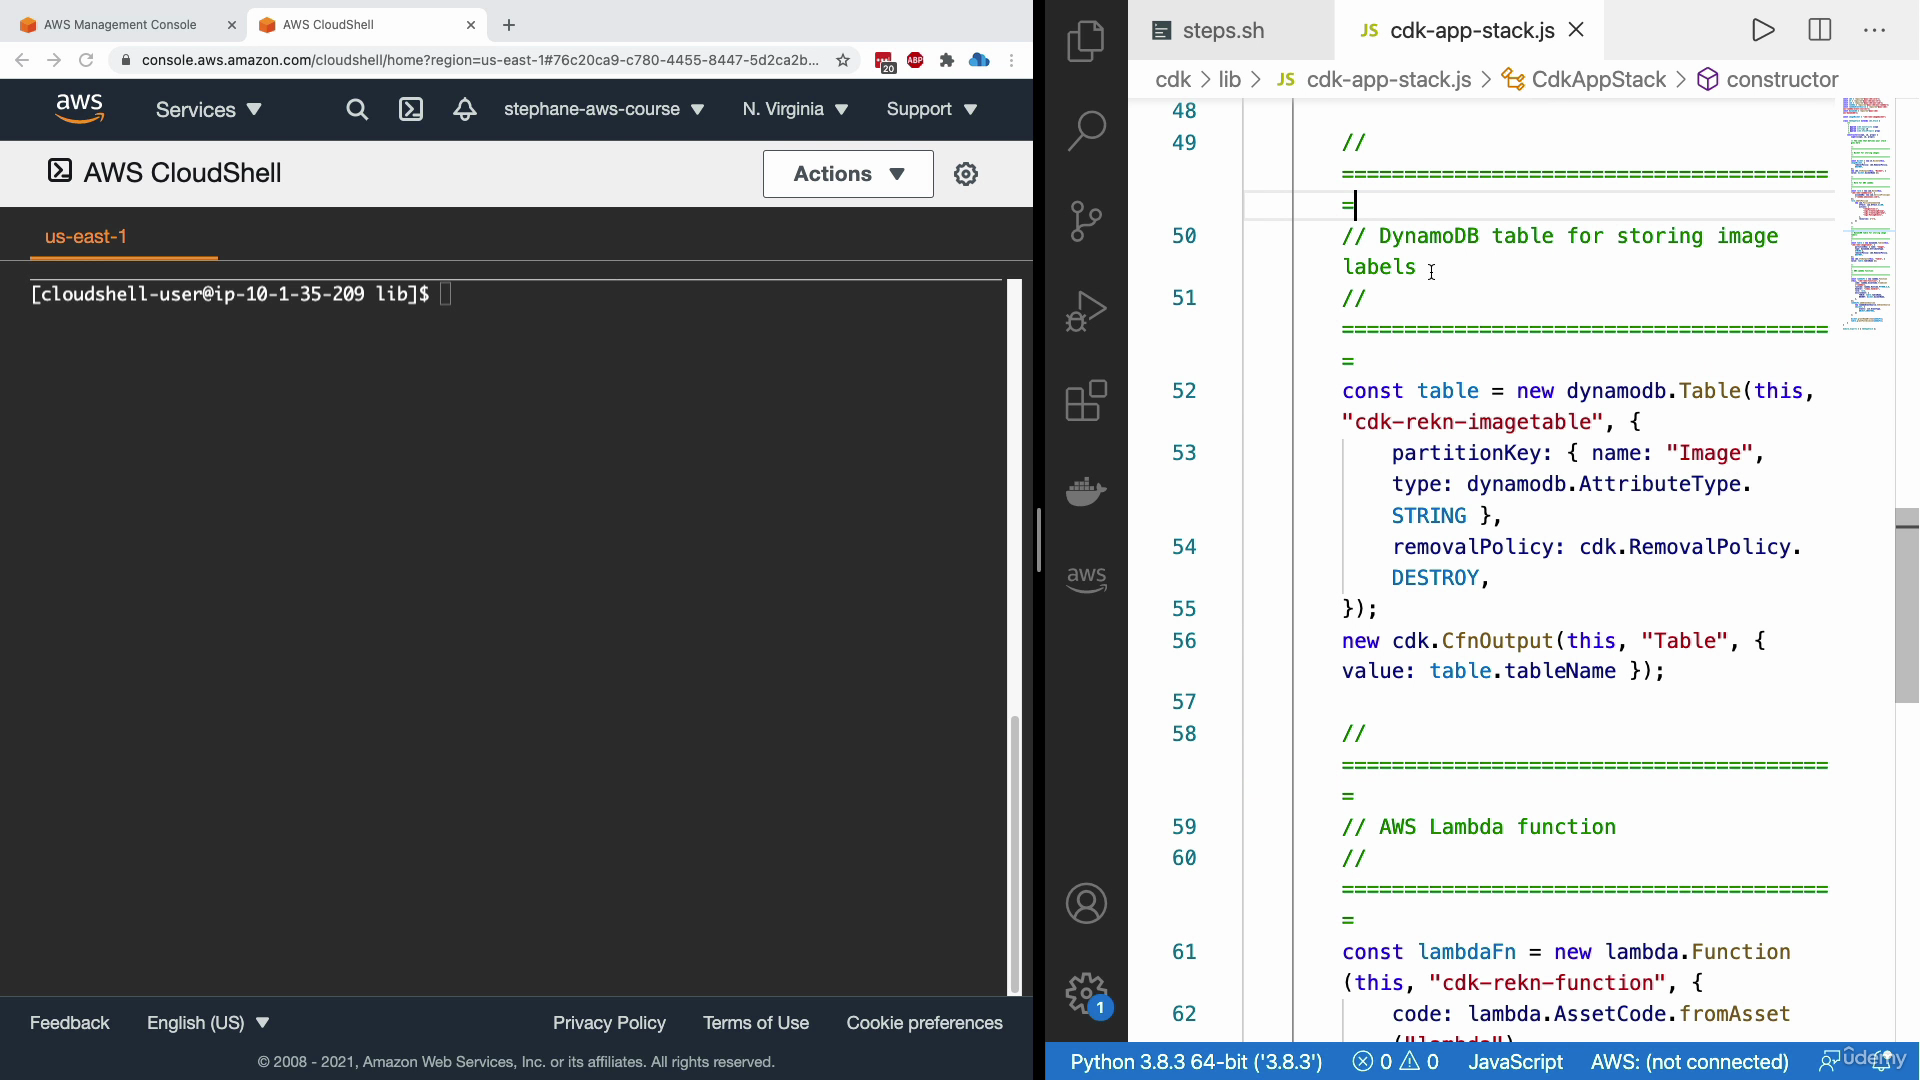Open CloudShell preferences gear
Image resolution: width=1920 pixels, height=1080 pixels.
click(x=965, y=174)
